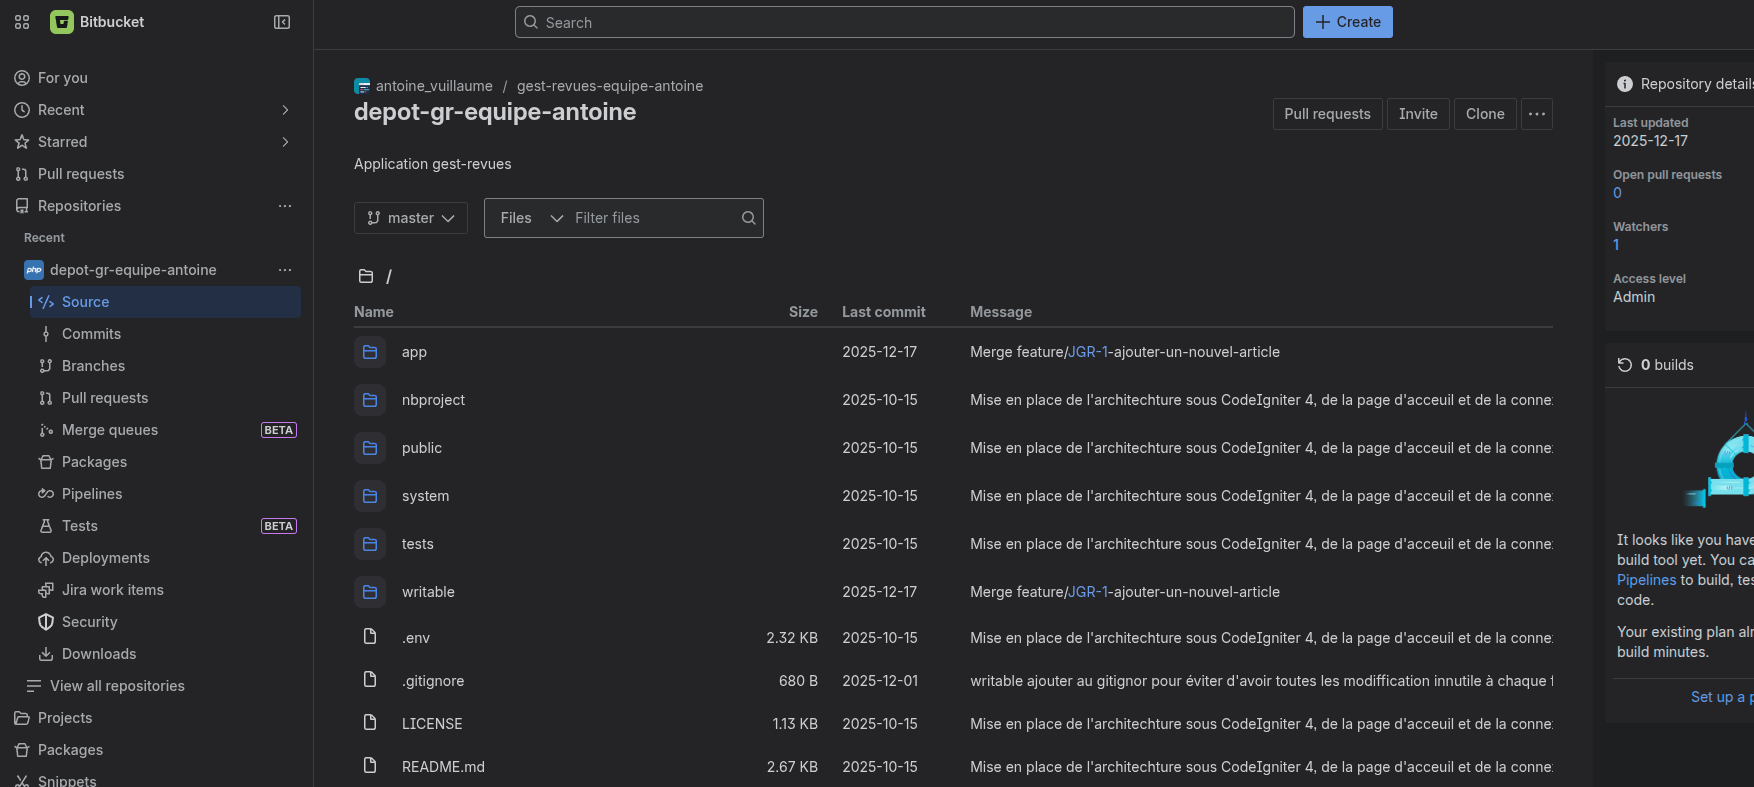
Task: Open the repository more actions ellipsis button
Action: [x=1537, y=114]
